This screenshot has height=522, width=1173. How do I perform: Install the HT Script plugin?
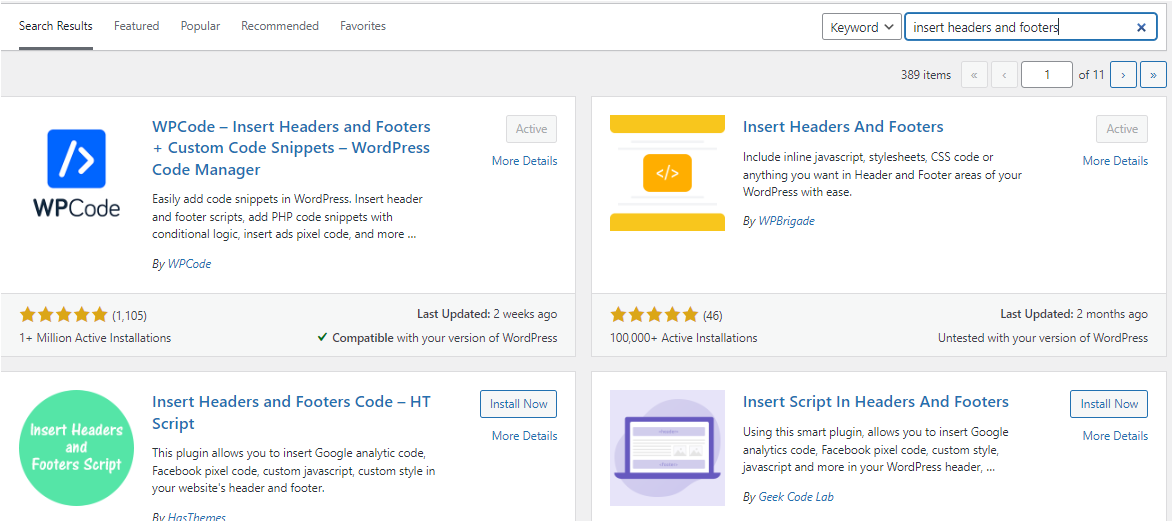tap(518, 404)
